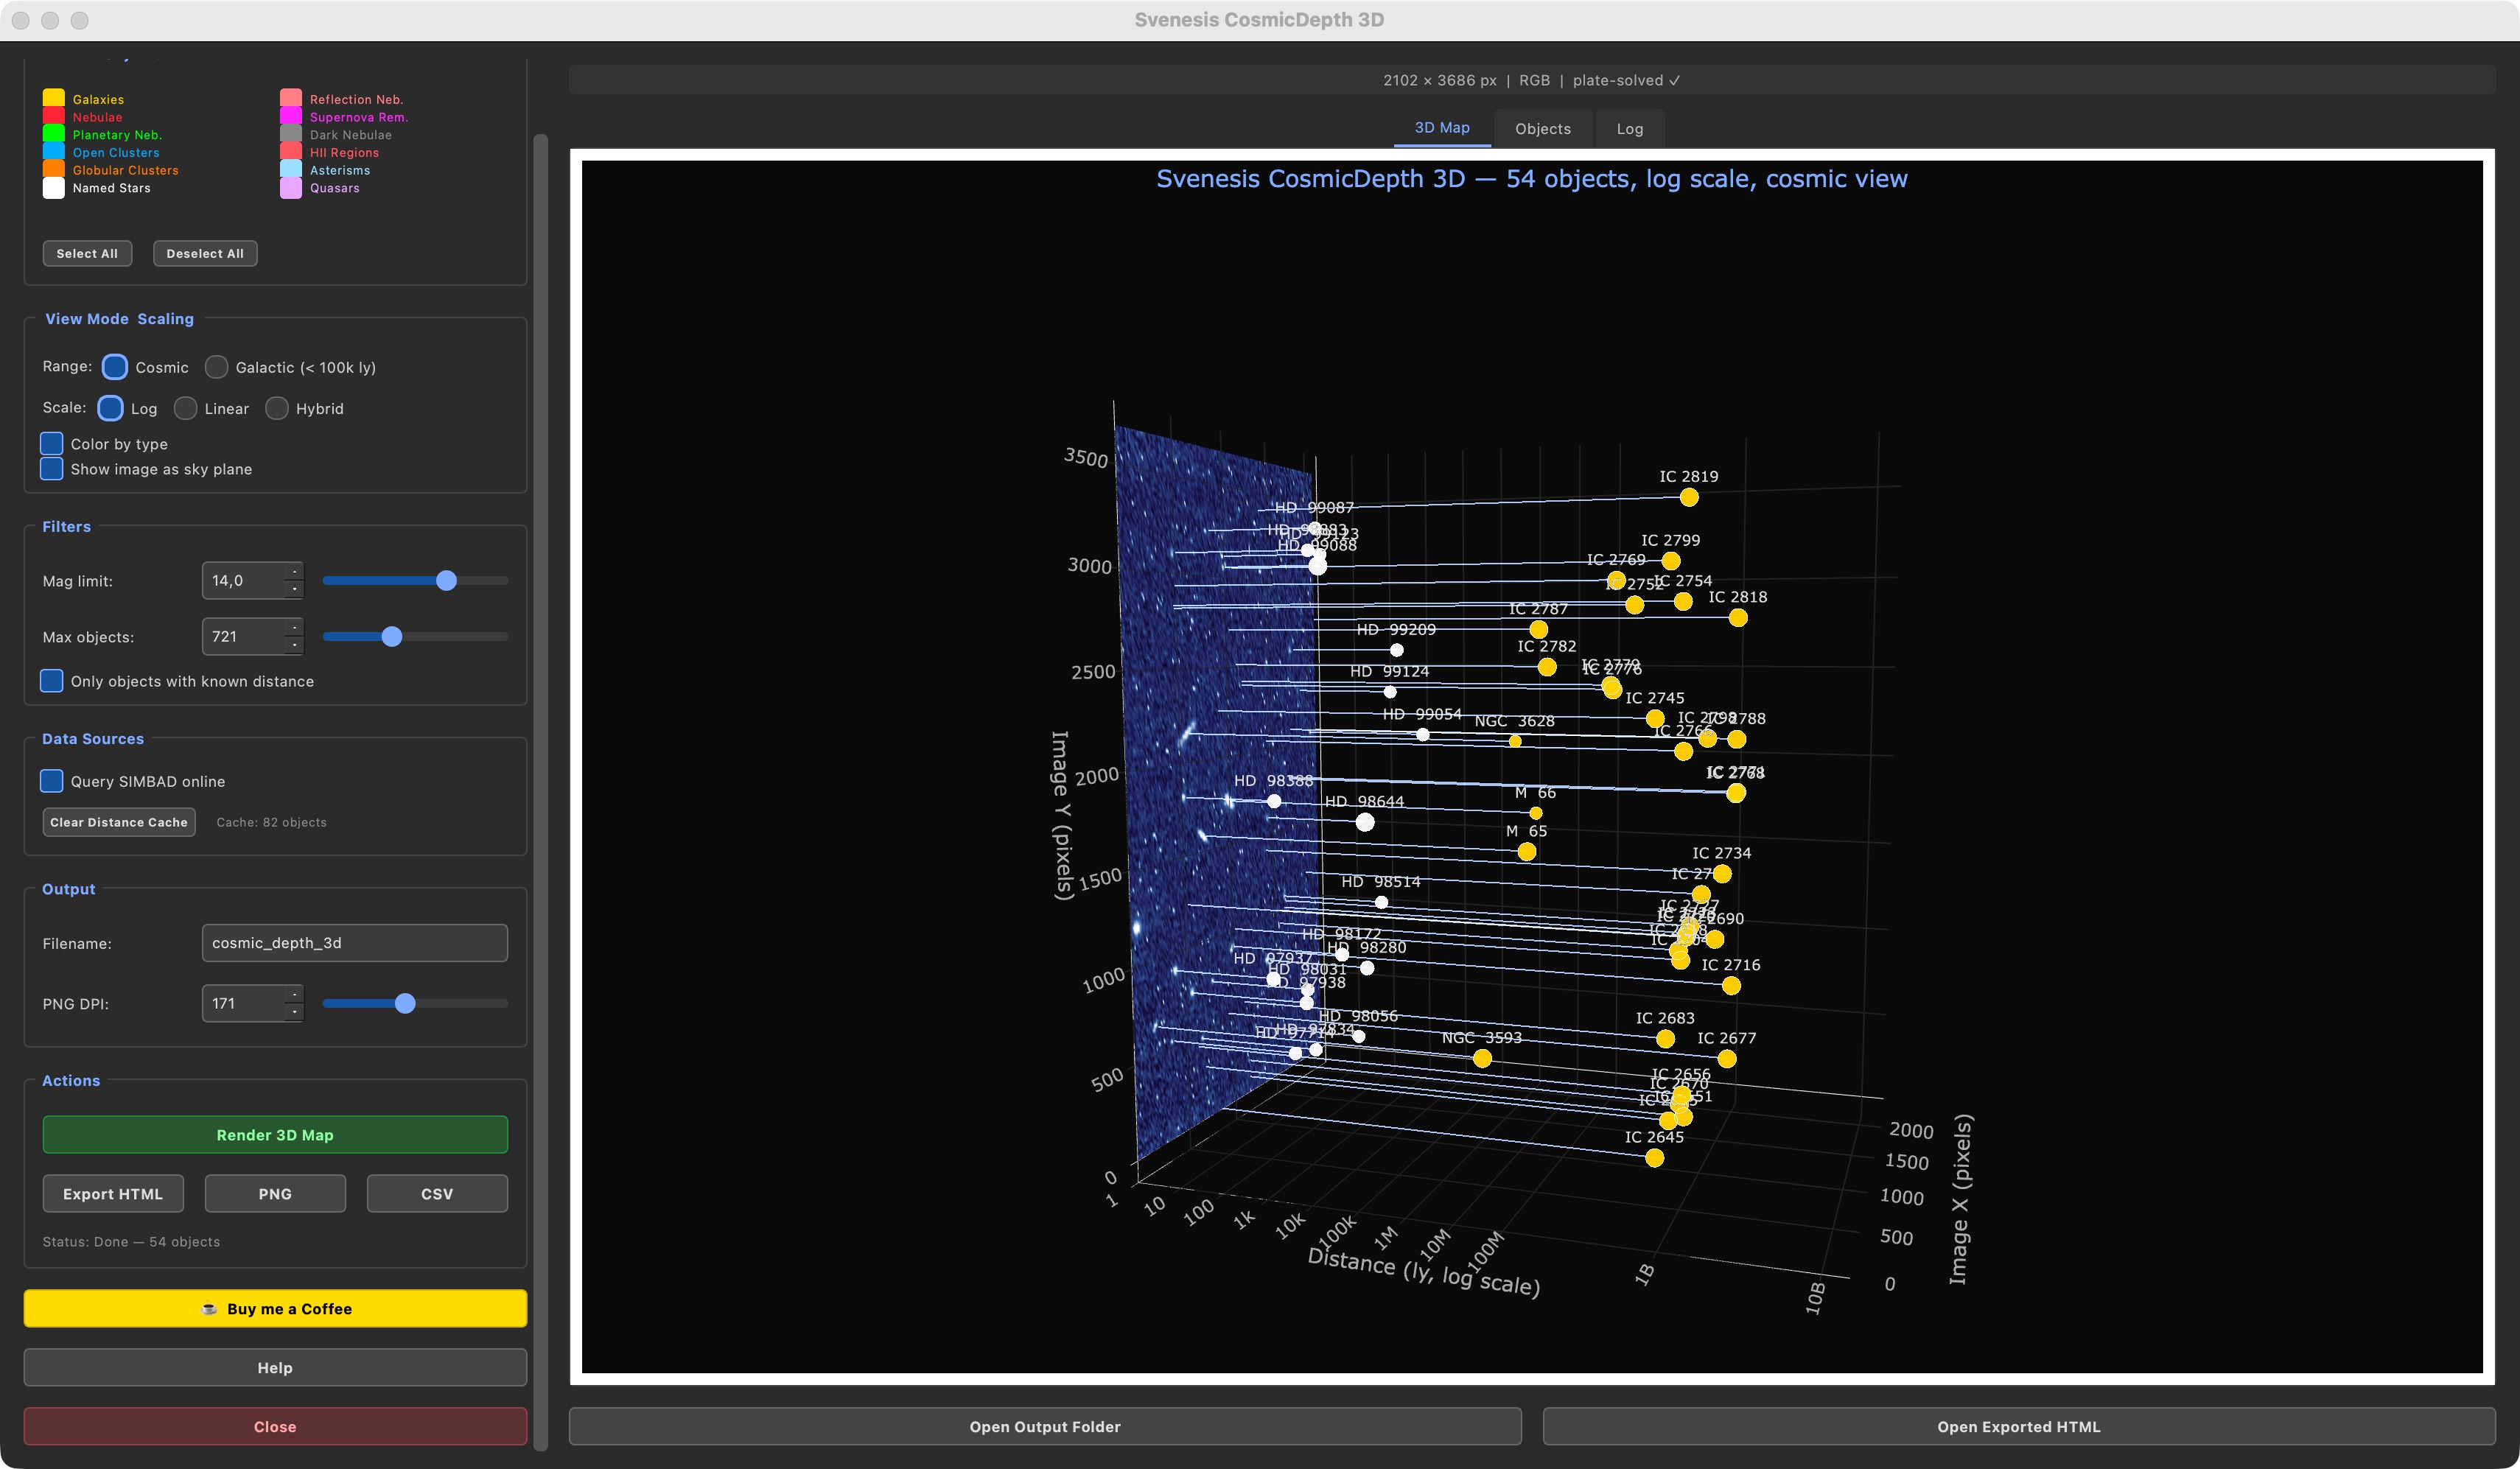
Task: Click the Quasars purple legend swatch
Action: [292, 188]
